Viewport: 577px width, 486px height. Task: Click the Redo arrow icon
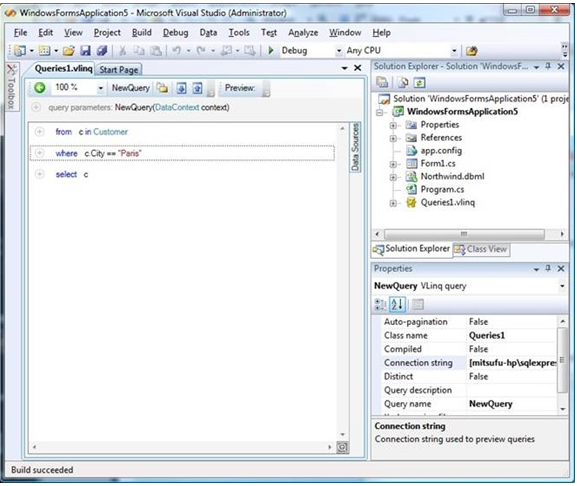[x=201, y=50]
